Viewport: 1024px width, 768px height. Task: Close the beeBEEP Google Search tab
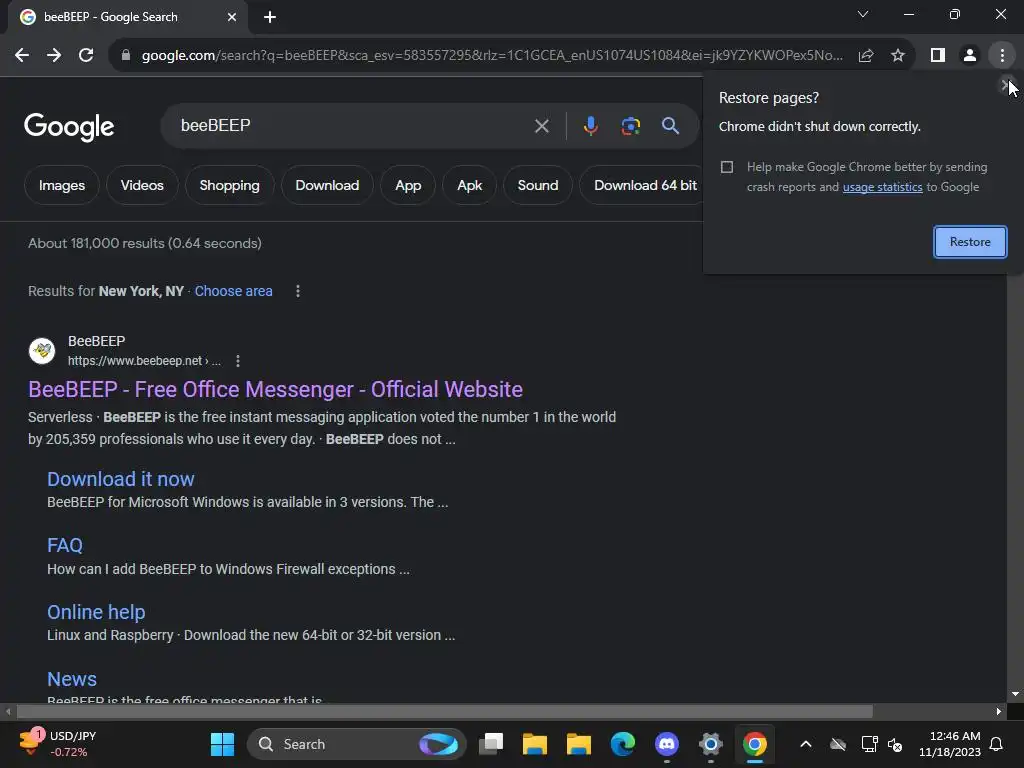click(232, 17)
